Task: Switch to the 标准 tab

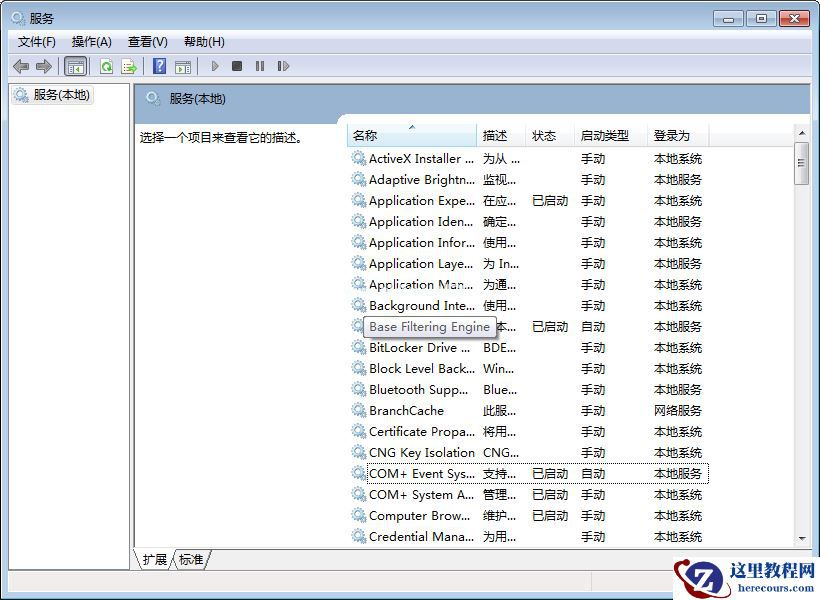Action: click(x=191, y=560)
